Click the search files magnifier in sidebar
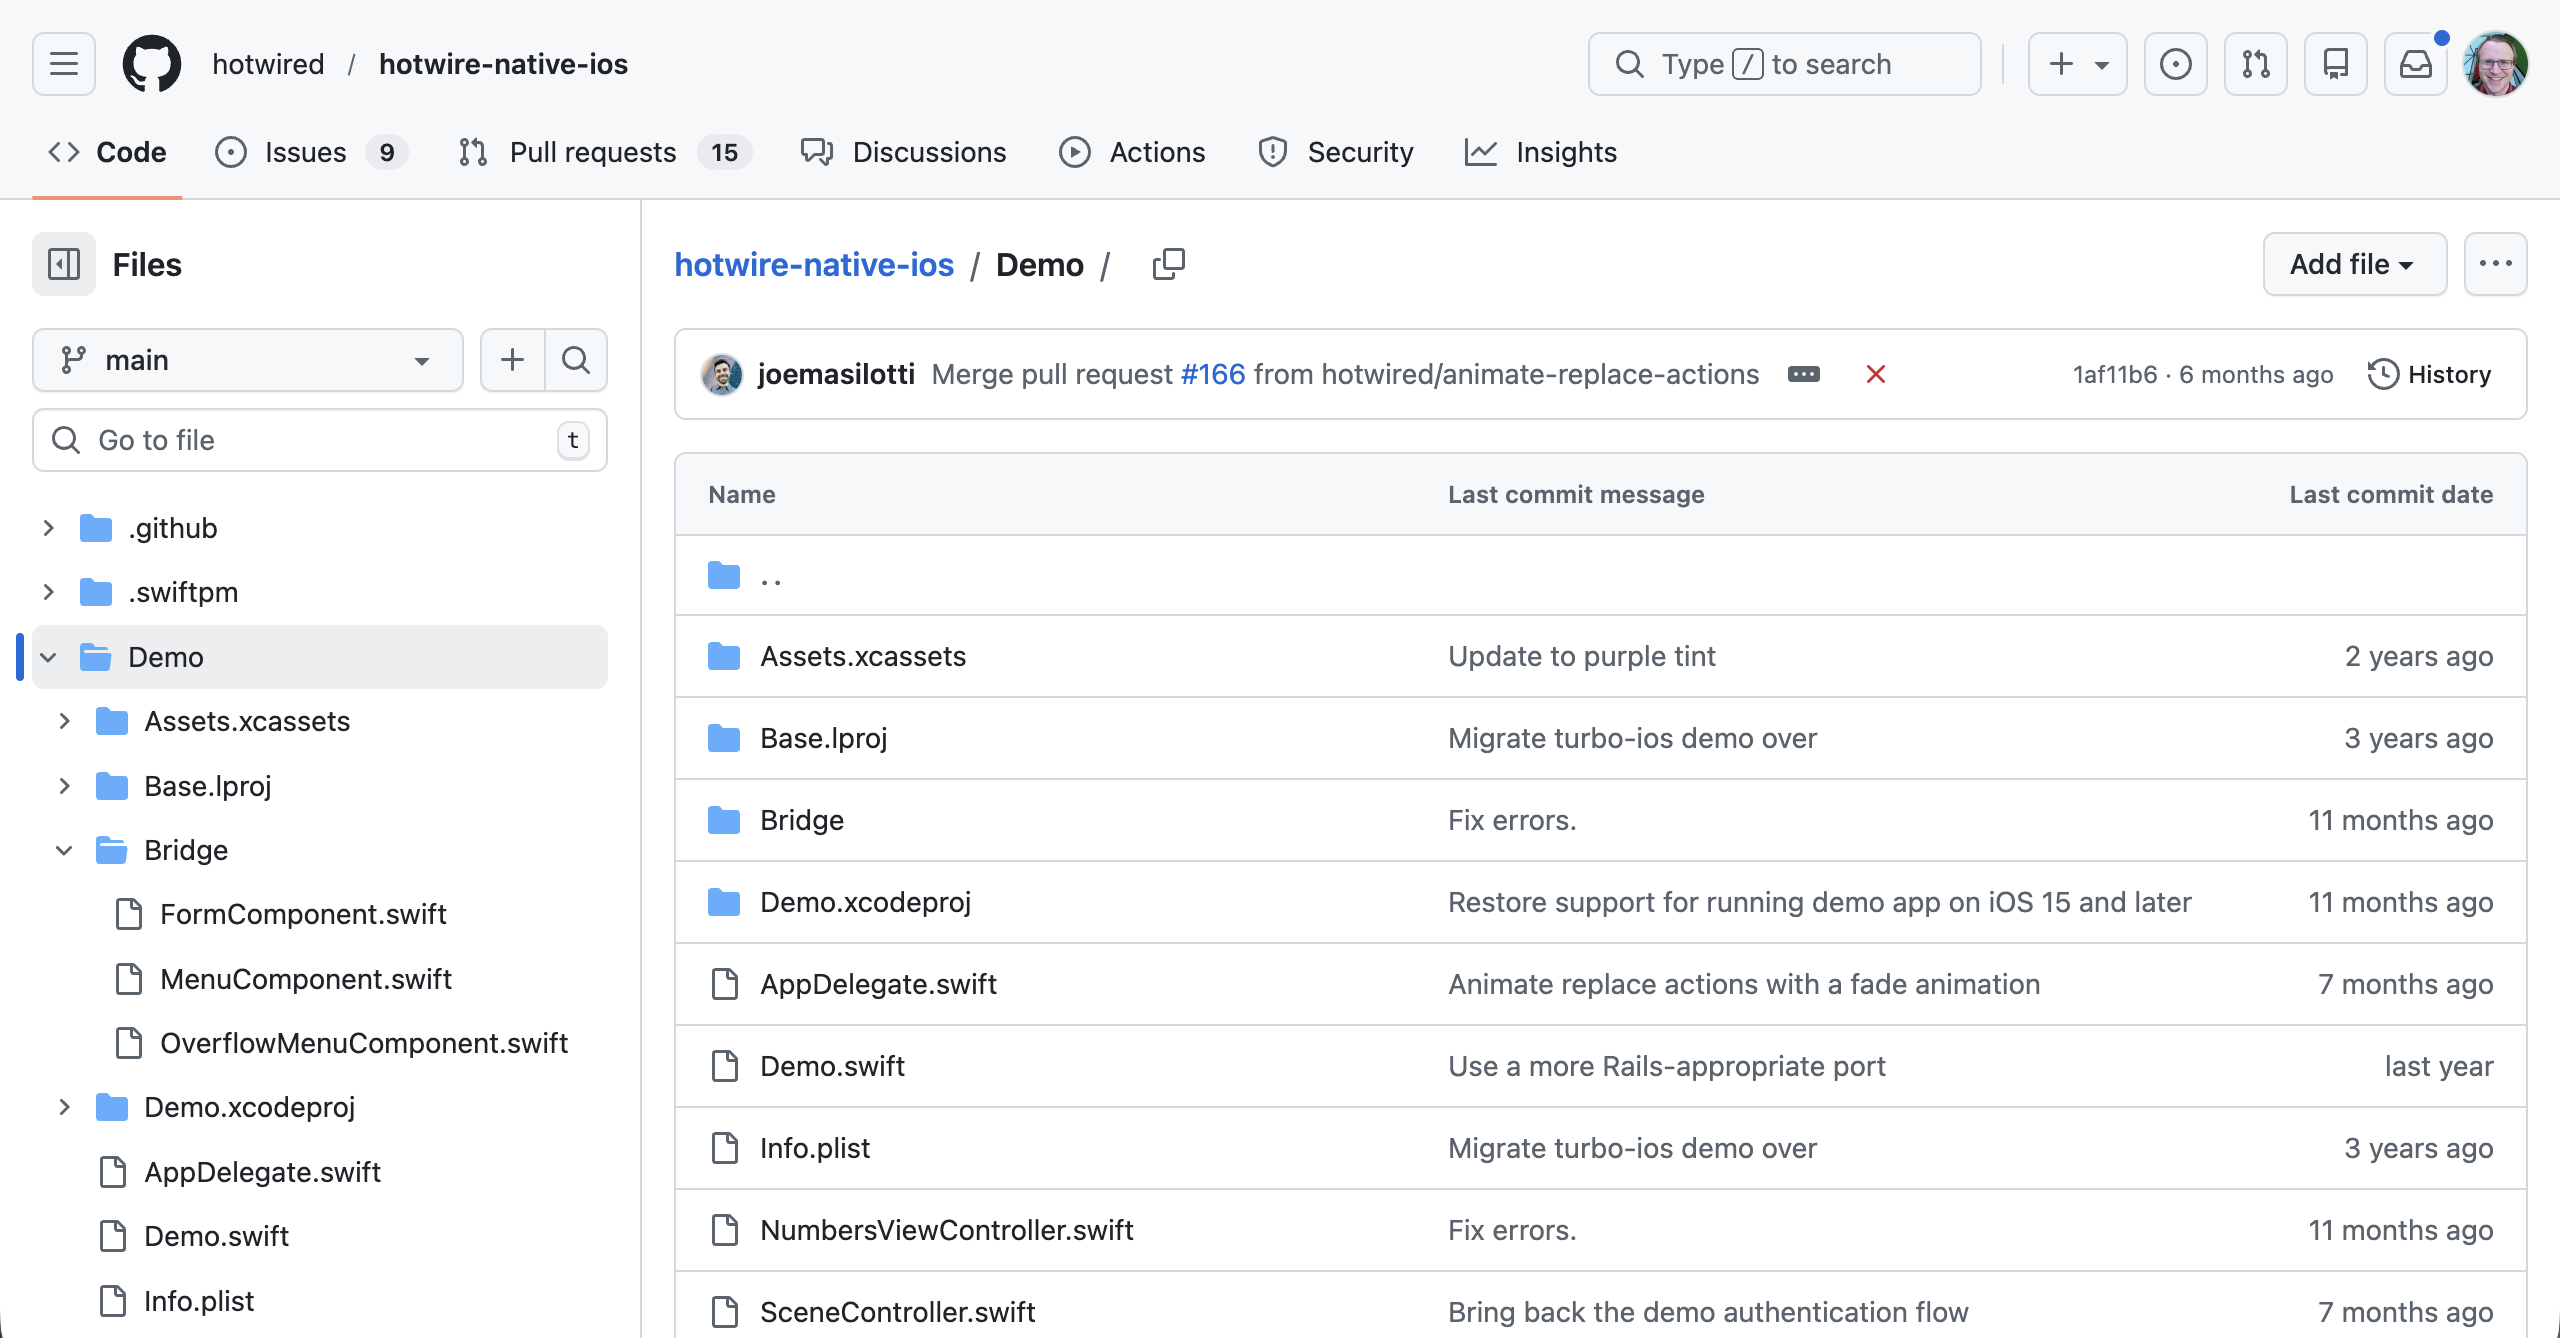This screenshot has height=1338, width=2560. [576, 360]
